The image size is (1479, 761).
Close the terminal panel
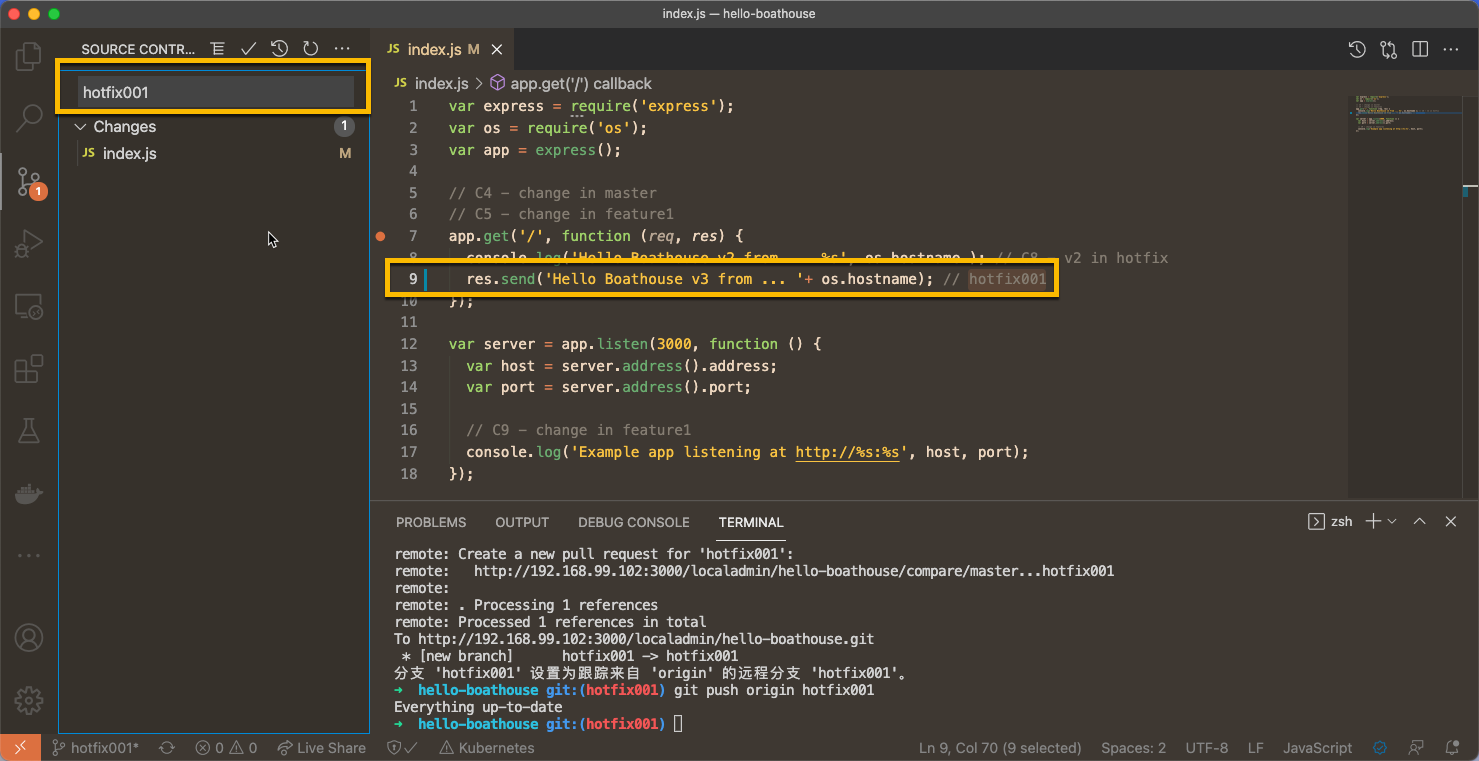(x=1450, y=521)
